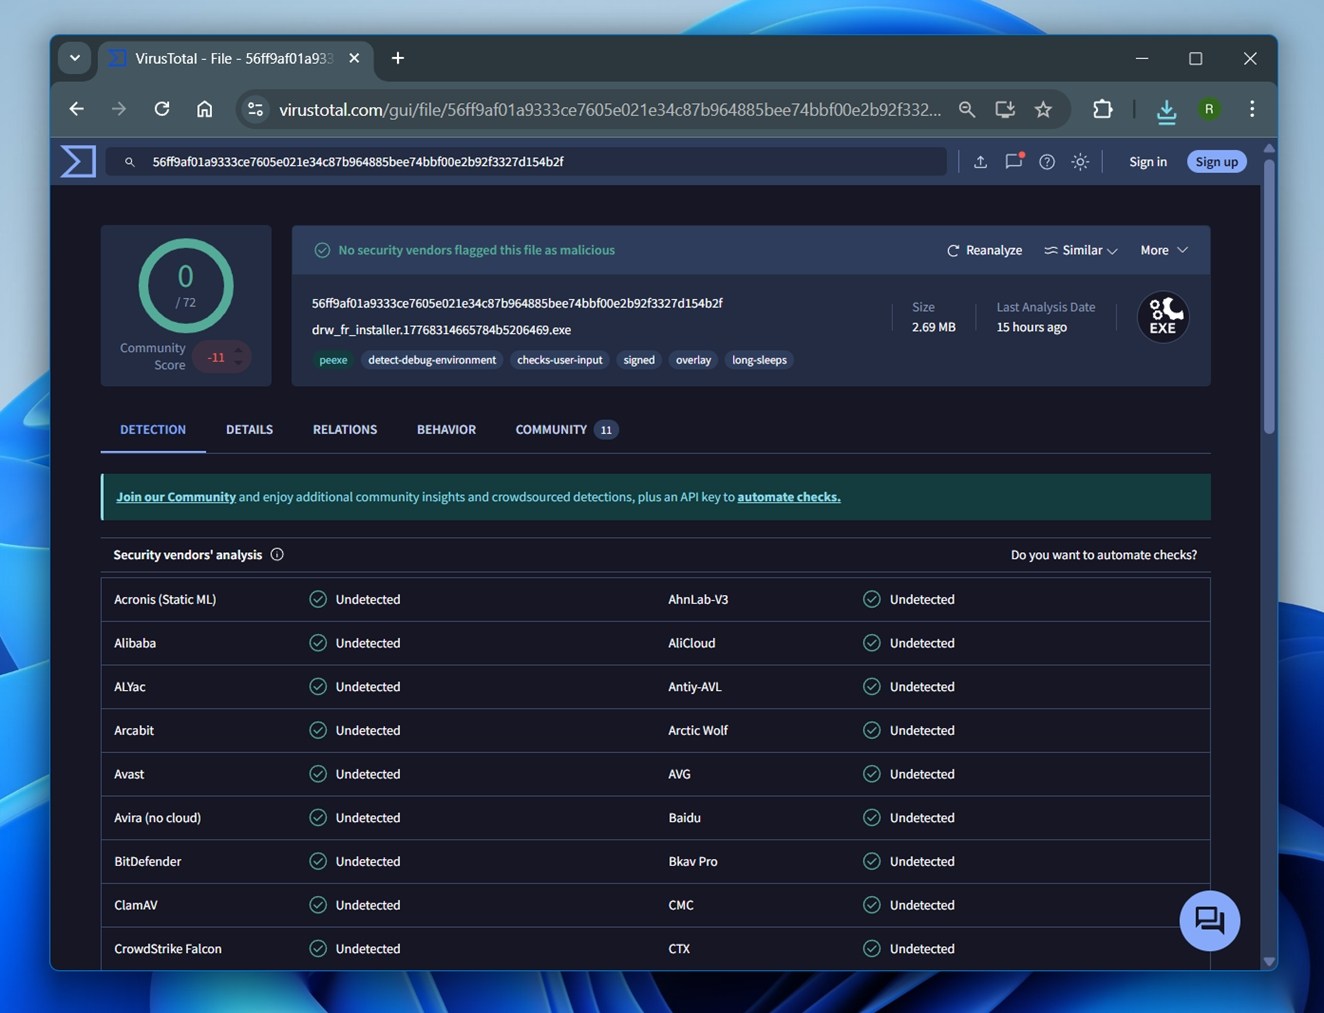Switch to the COMMUNITY tab
Viewport: 1324px width, 1013px height.
pos(566,430)
